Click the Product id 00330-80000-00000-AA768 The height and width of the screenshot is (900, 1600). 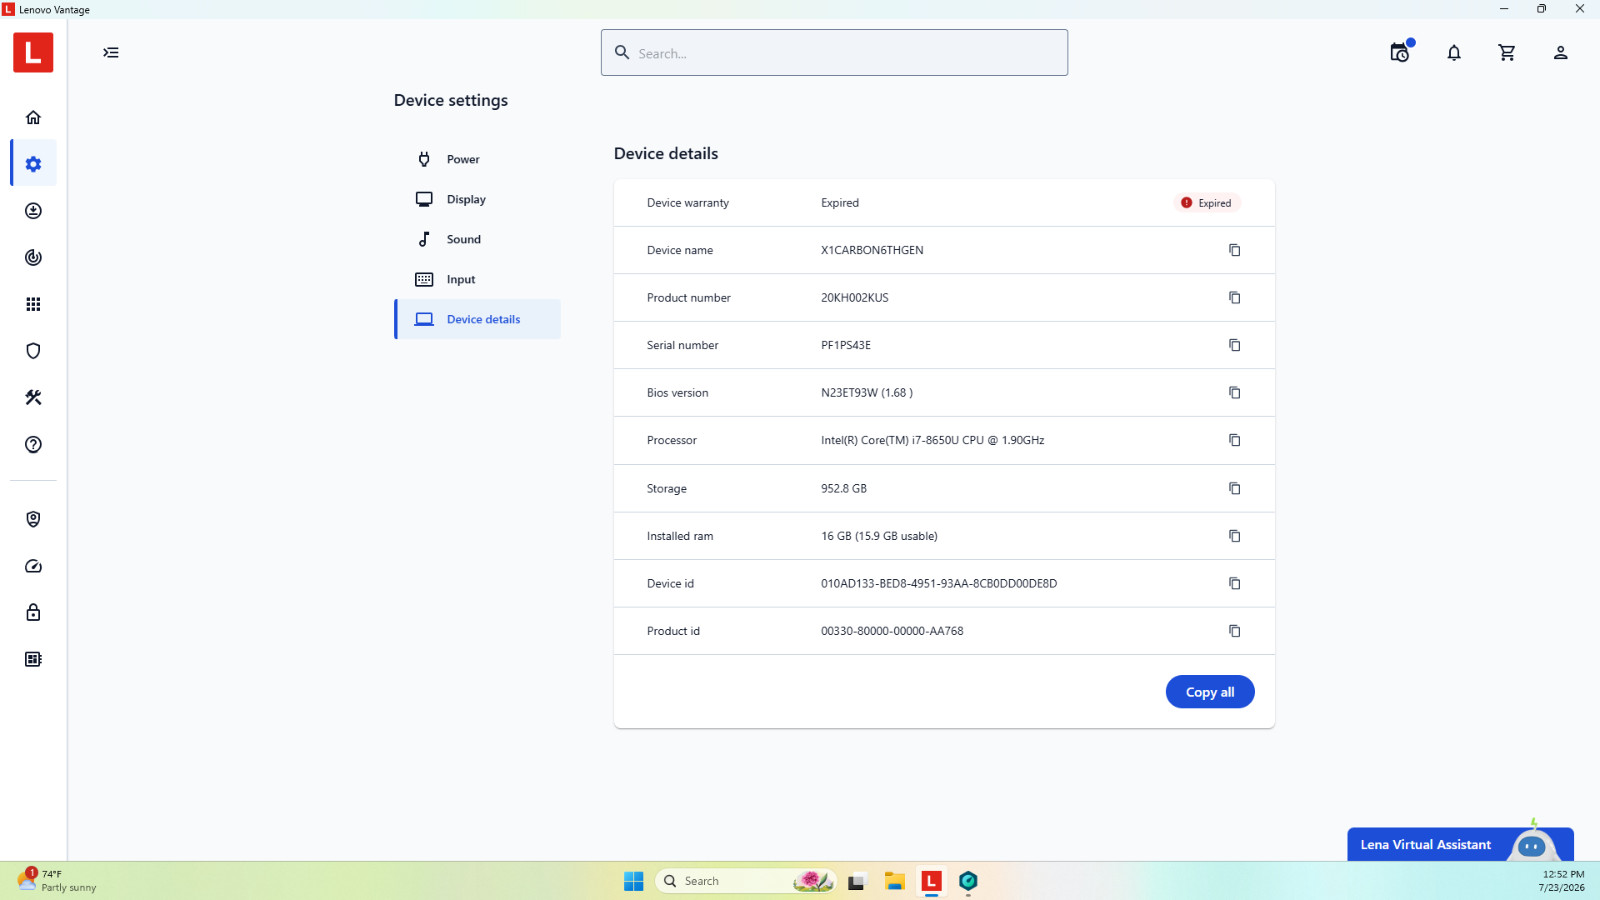pos(892,631)
